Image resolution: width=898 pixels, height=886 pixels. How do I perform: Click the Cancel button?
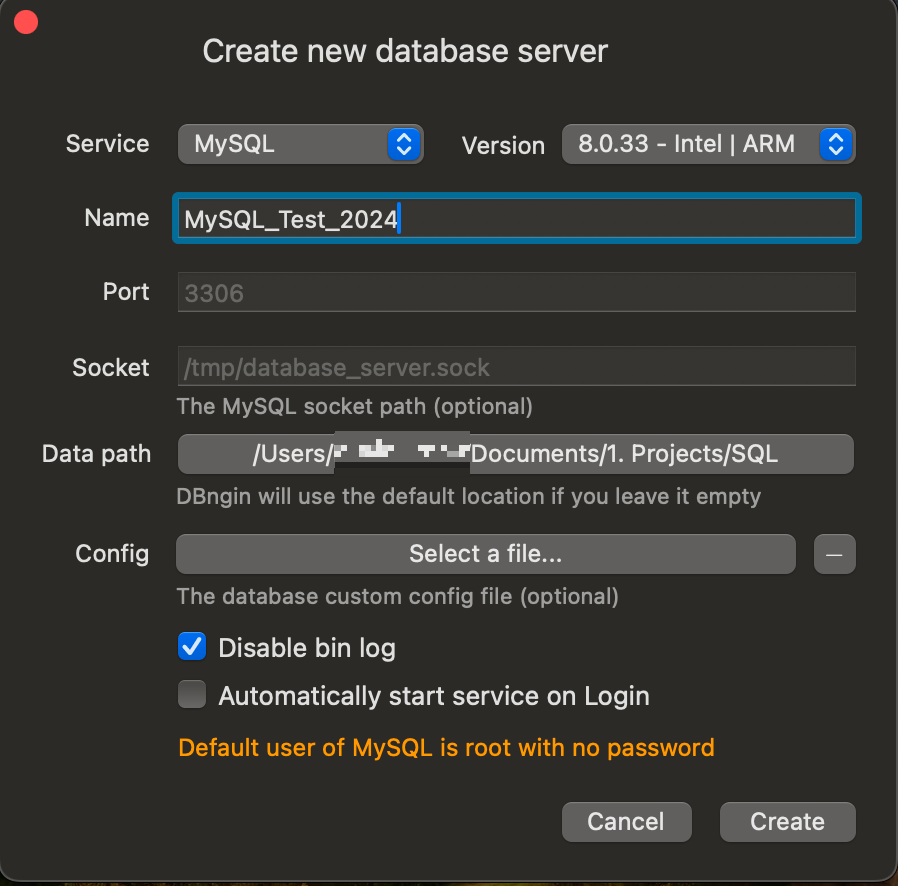pos(627,822)
